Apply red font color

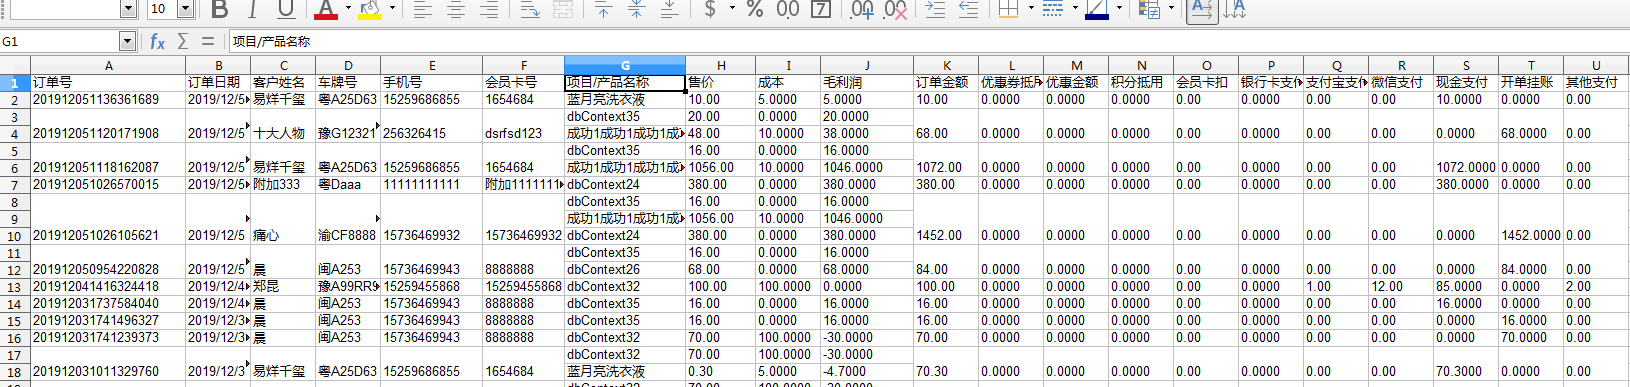(x=326, y=10)
